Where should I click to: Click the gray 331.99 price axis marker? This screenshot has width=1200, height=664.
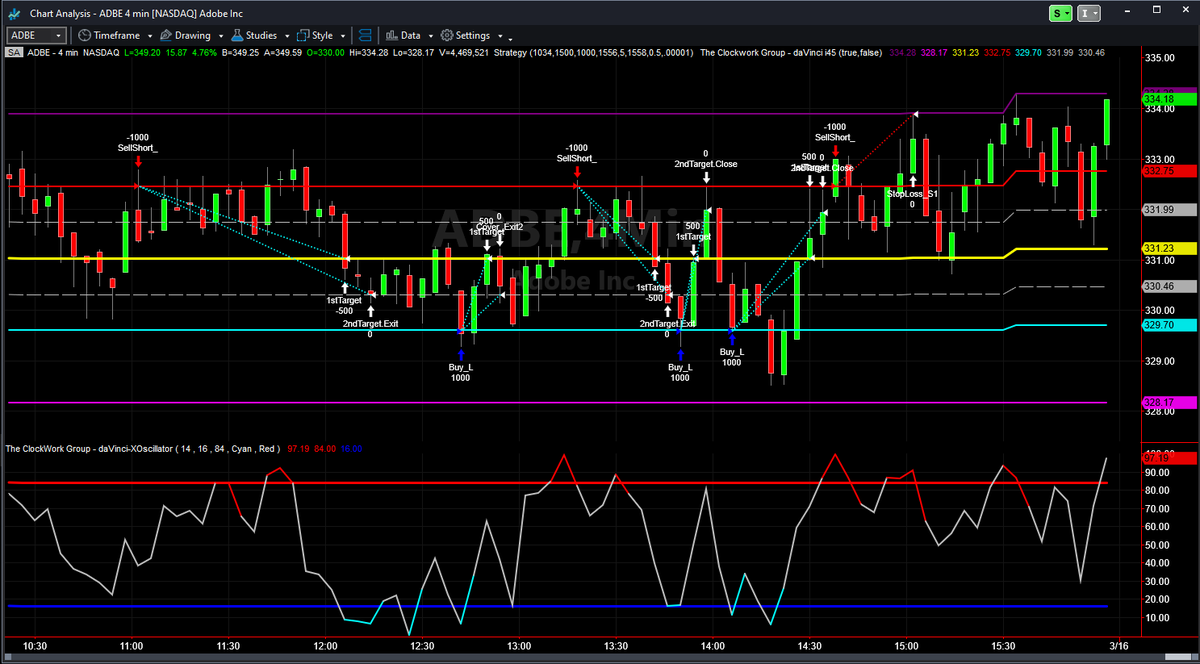1167,209
